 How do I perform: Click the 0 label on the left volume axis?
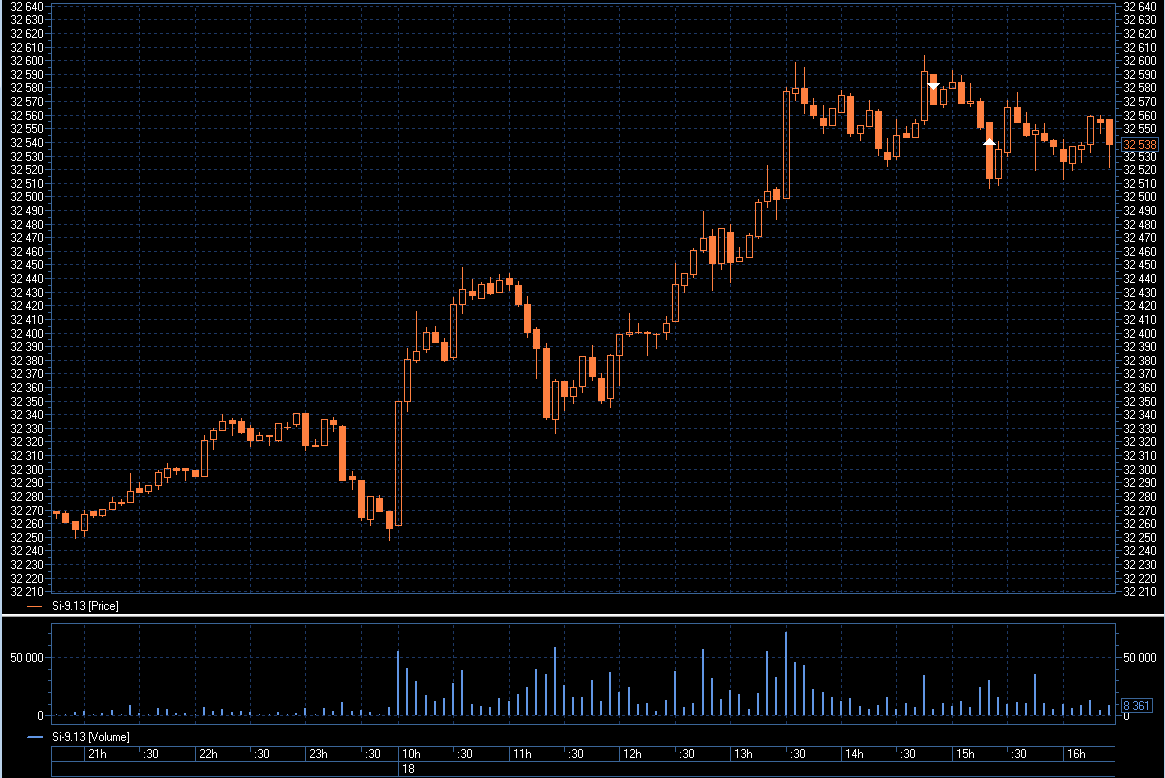(x=40, y=716)
